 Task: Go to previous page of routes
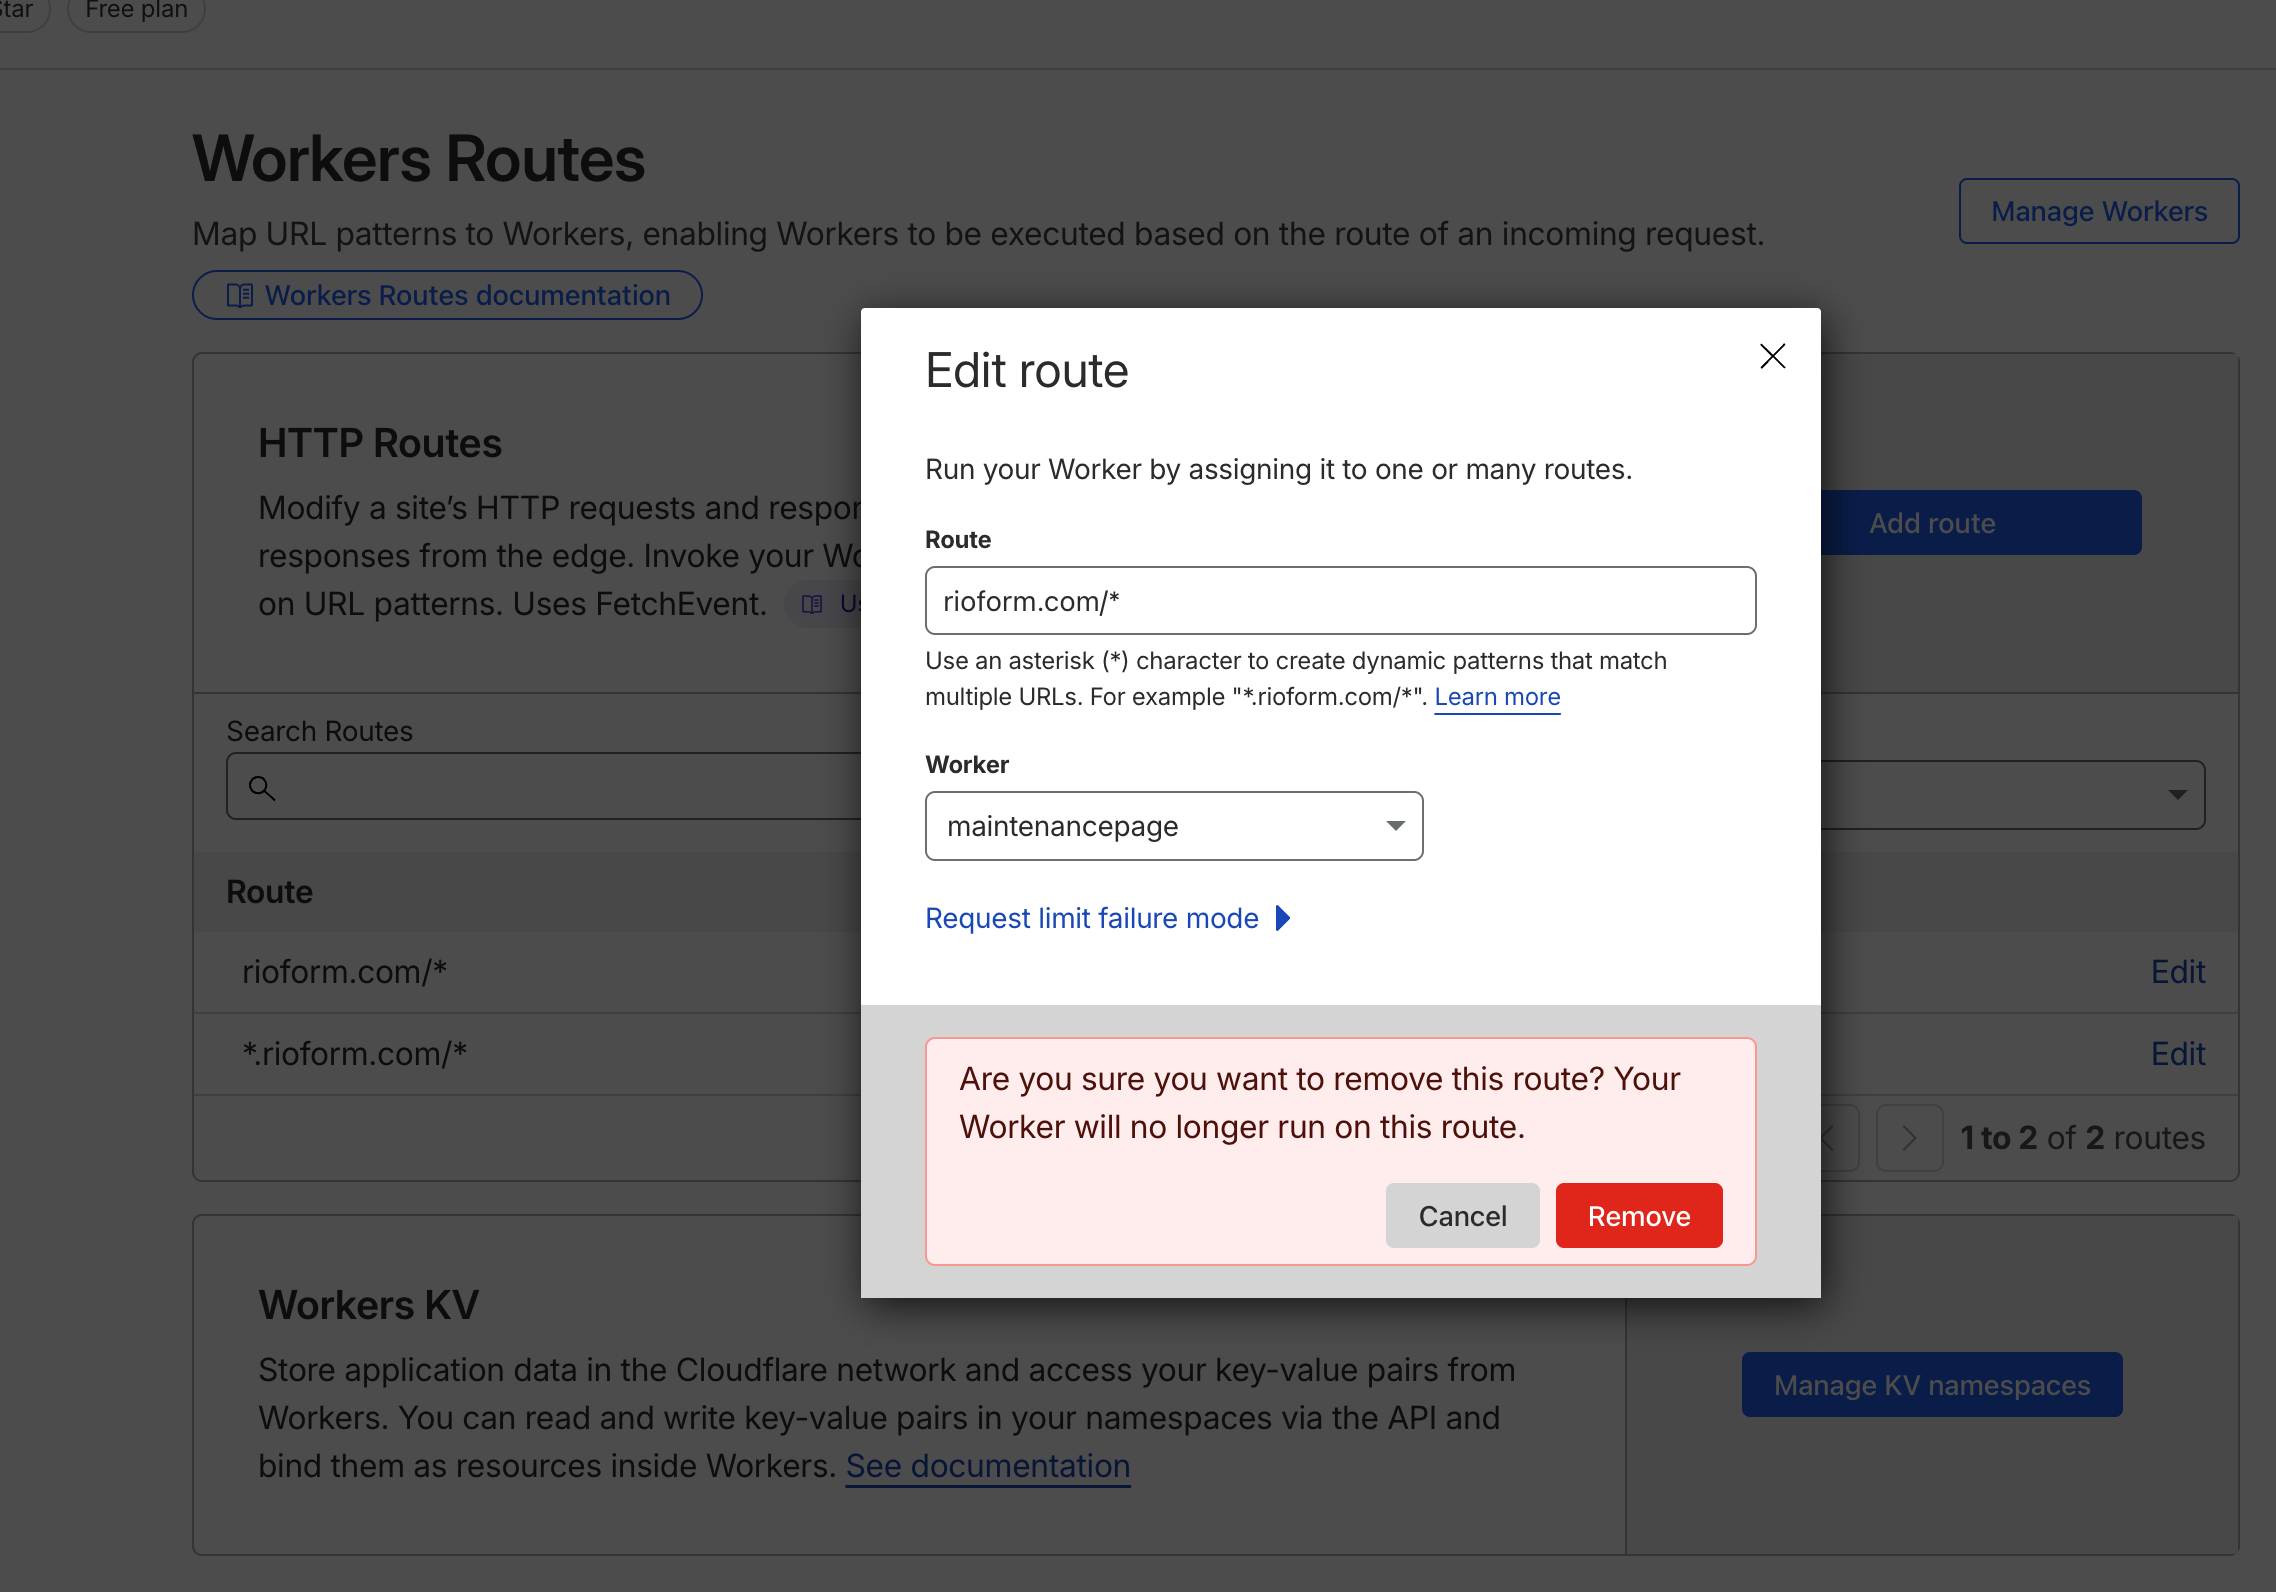1838,1137
